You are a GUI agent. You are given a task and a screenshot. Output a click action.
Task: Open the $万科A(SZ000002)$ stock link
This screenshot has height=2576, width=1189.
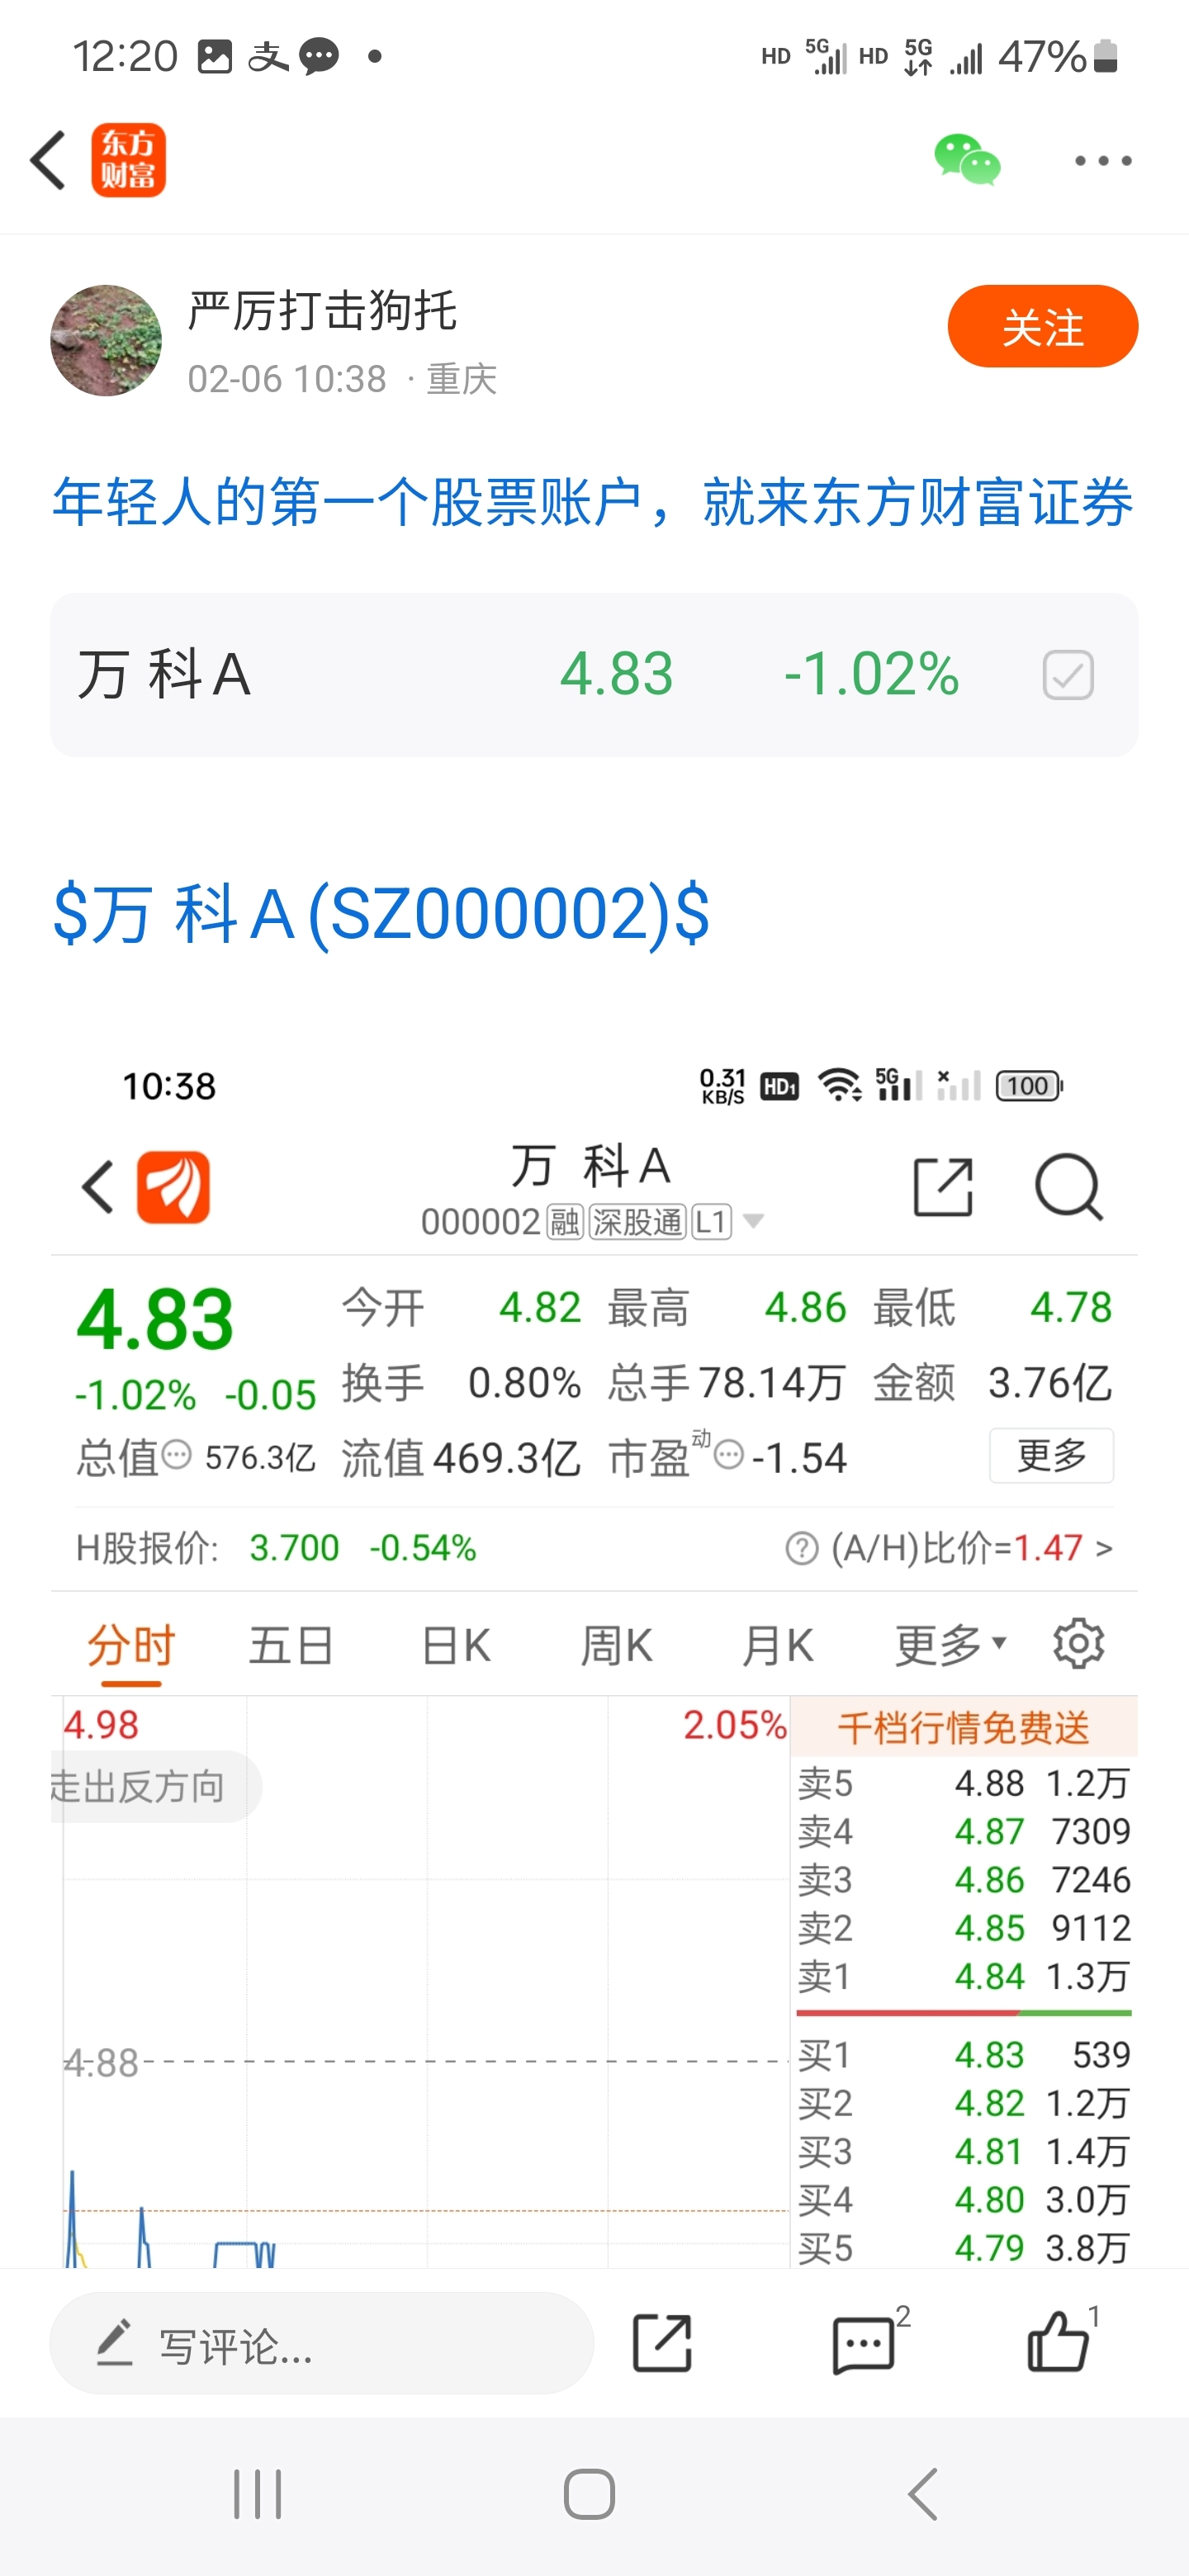pos(381,913)
